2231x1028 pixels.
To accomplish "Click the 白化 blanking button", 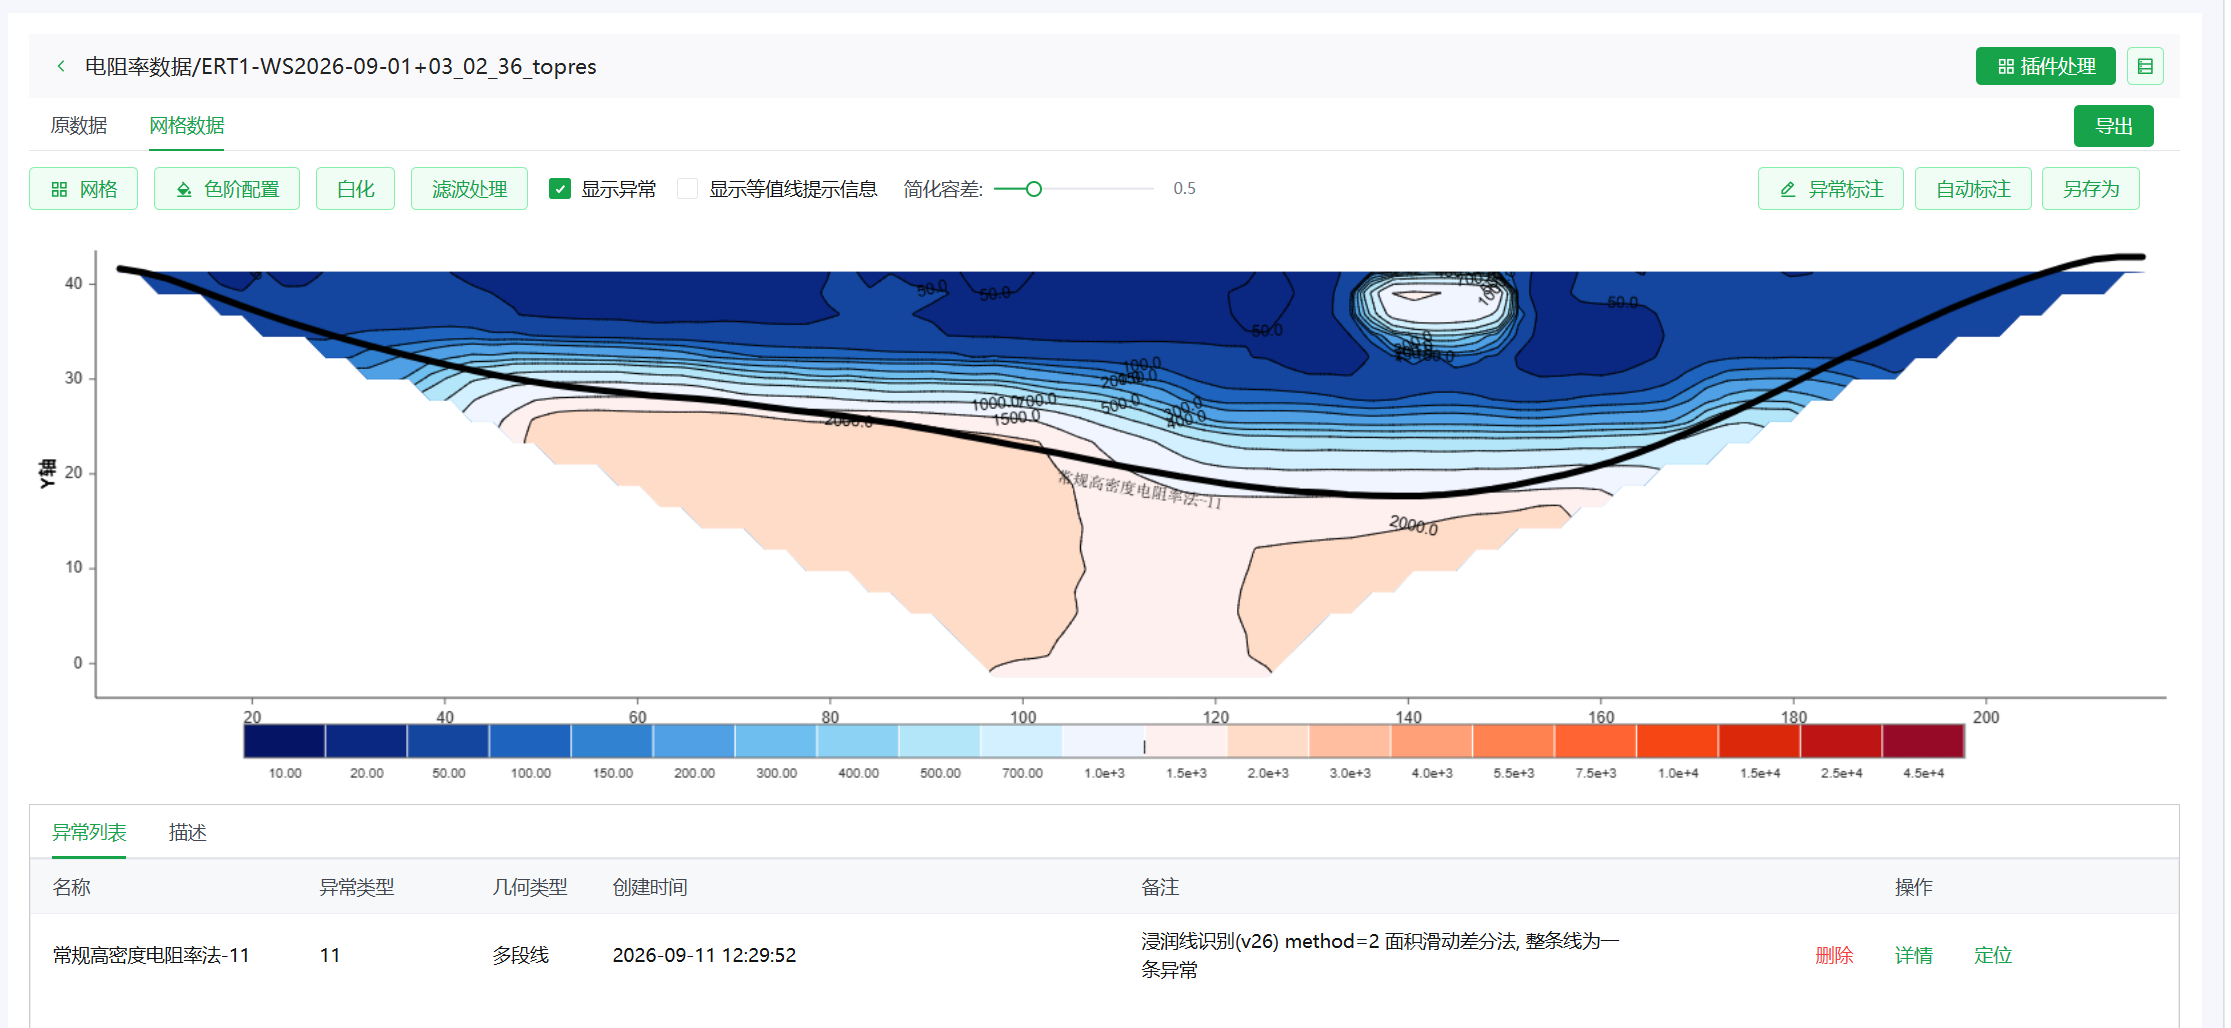I will 355,189.
